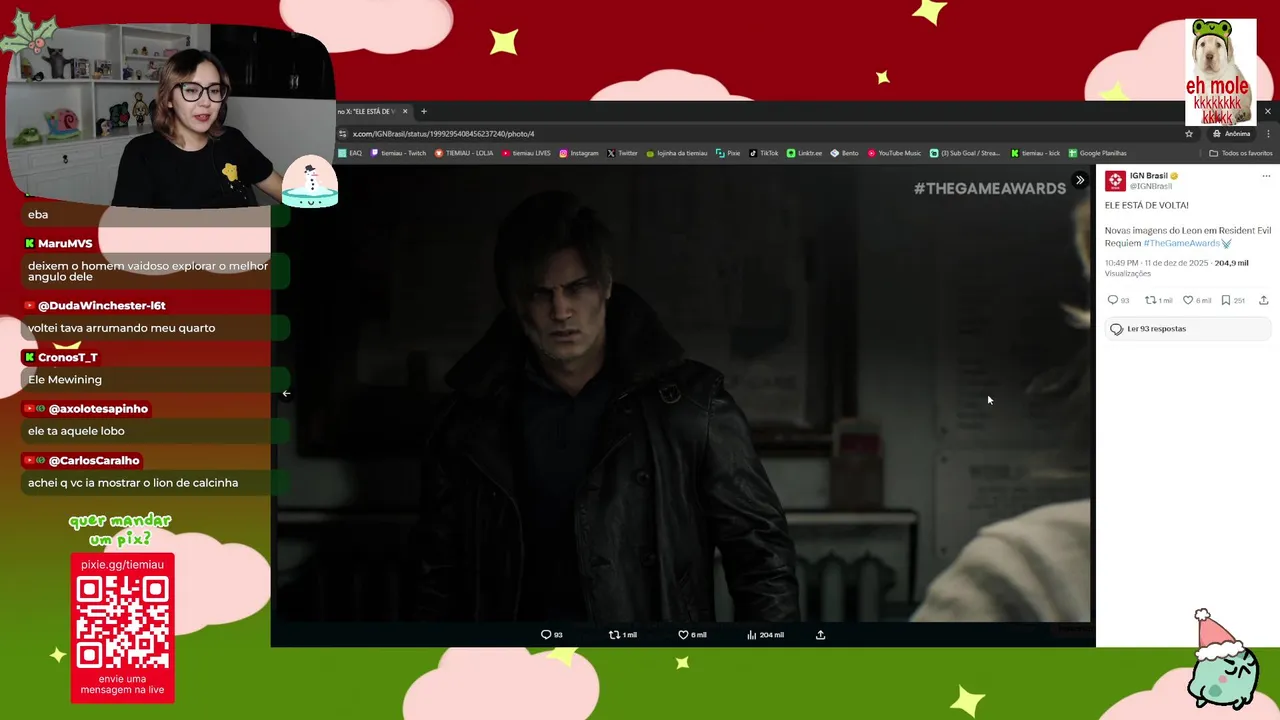Open the lojinha da tiemiau bookmark
This screenshot has height=720, width=1280.
677,153
